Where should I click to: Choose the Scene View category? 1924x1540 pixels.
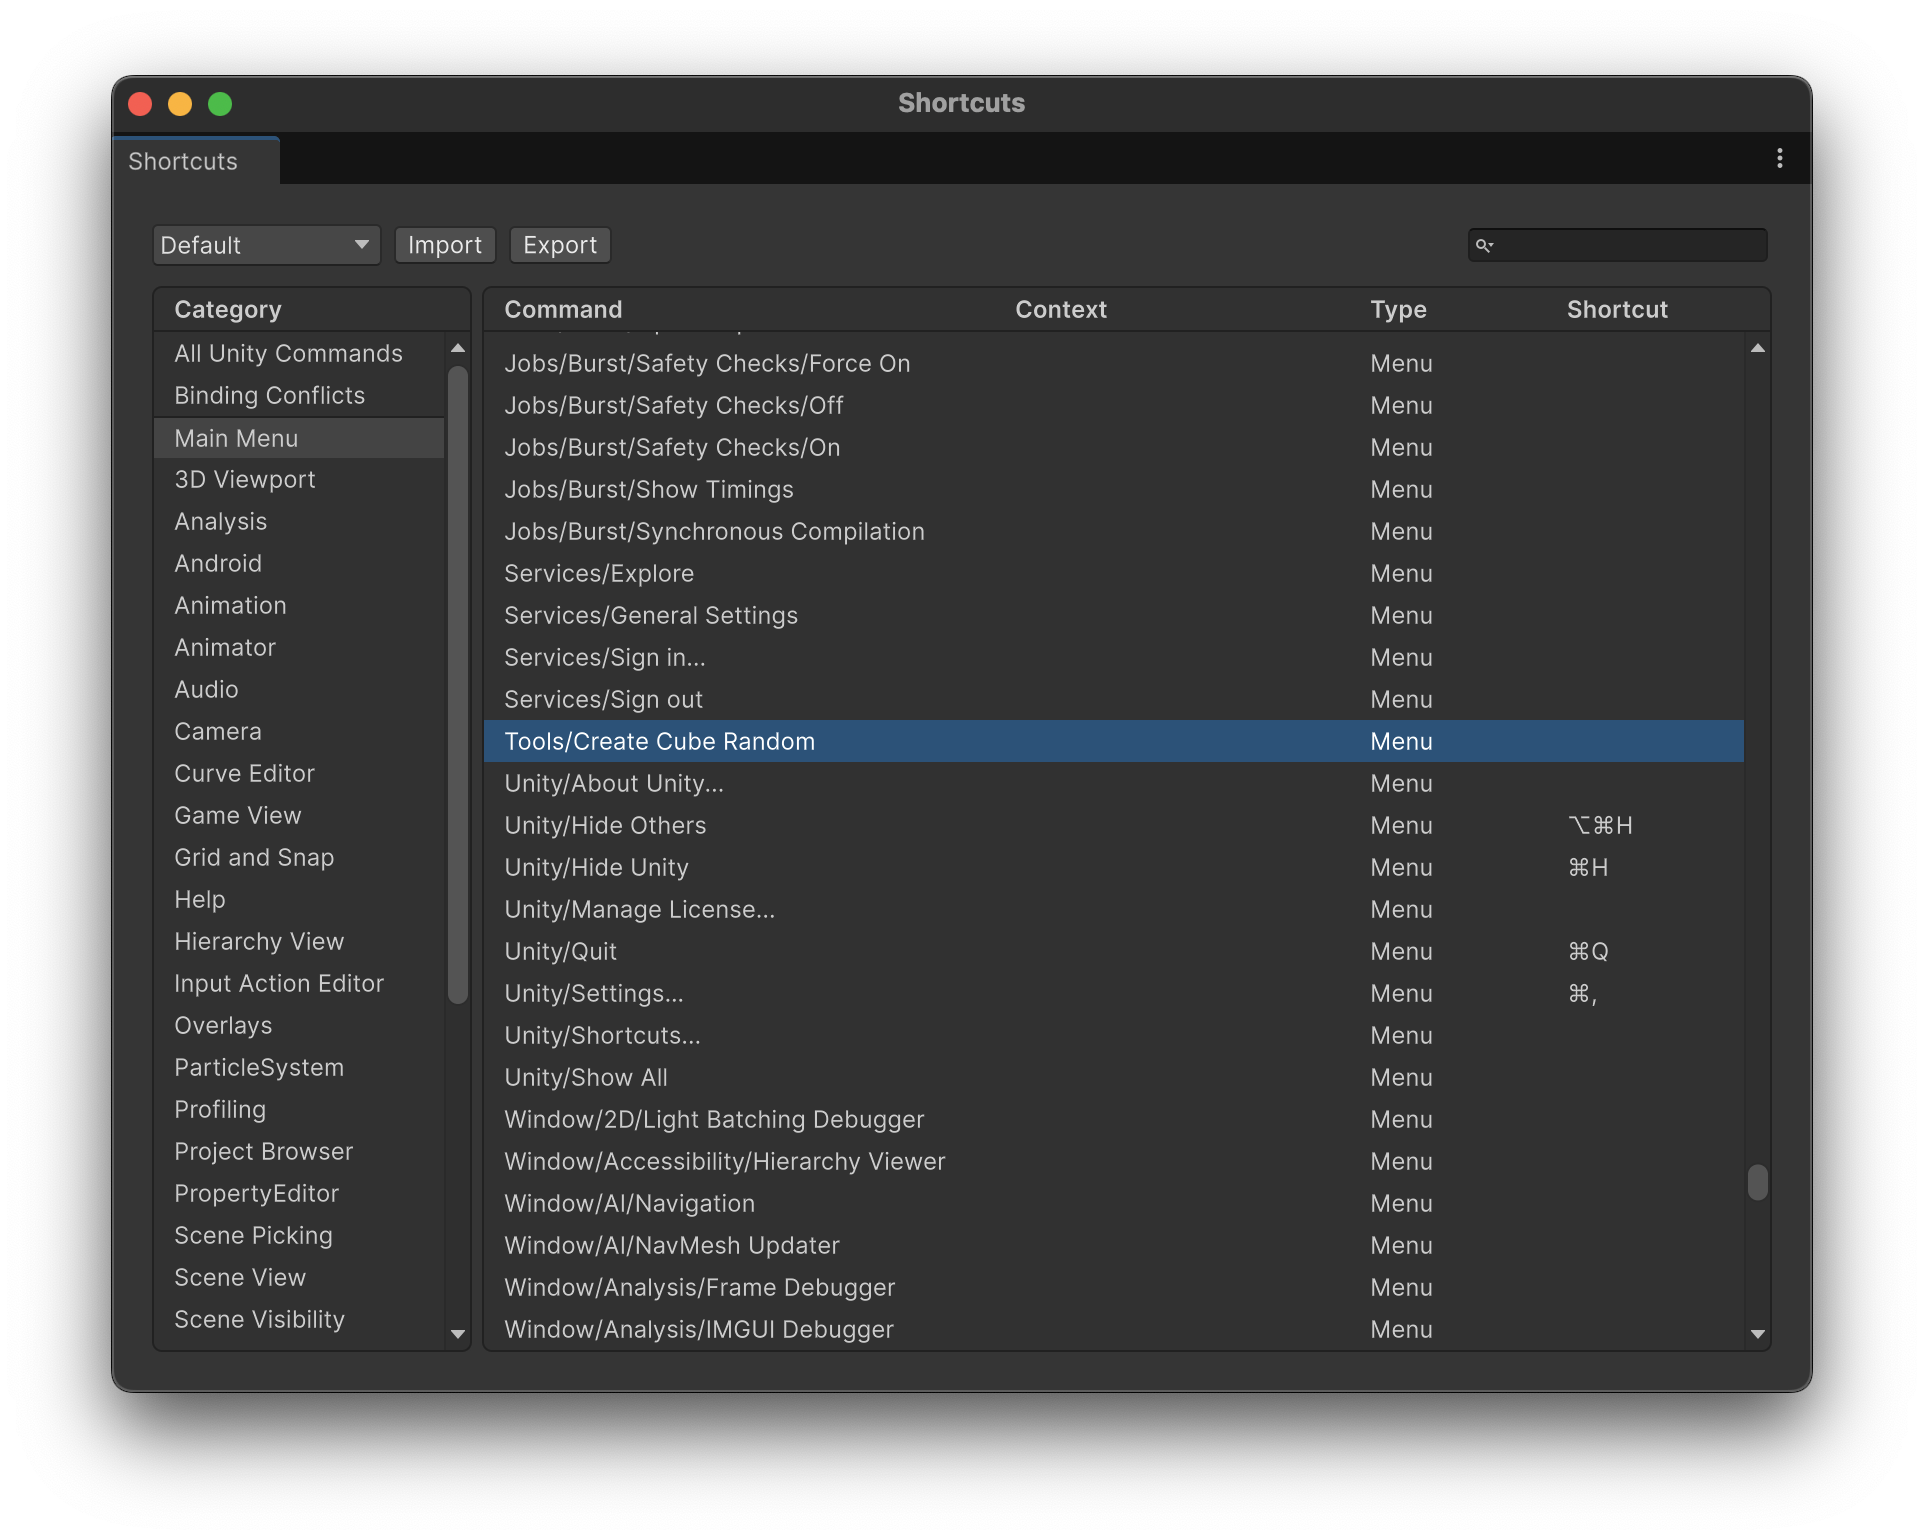click(240, 1278)
